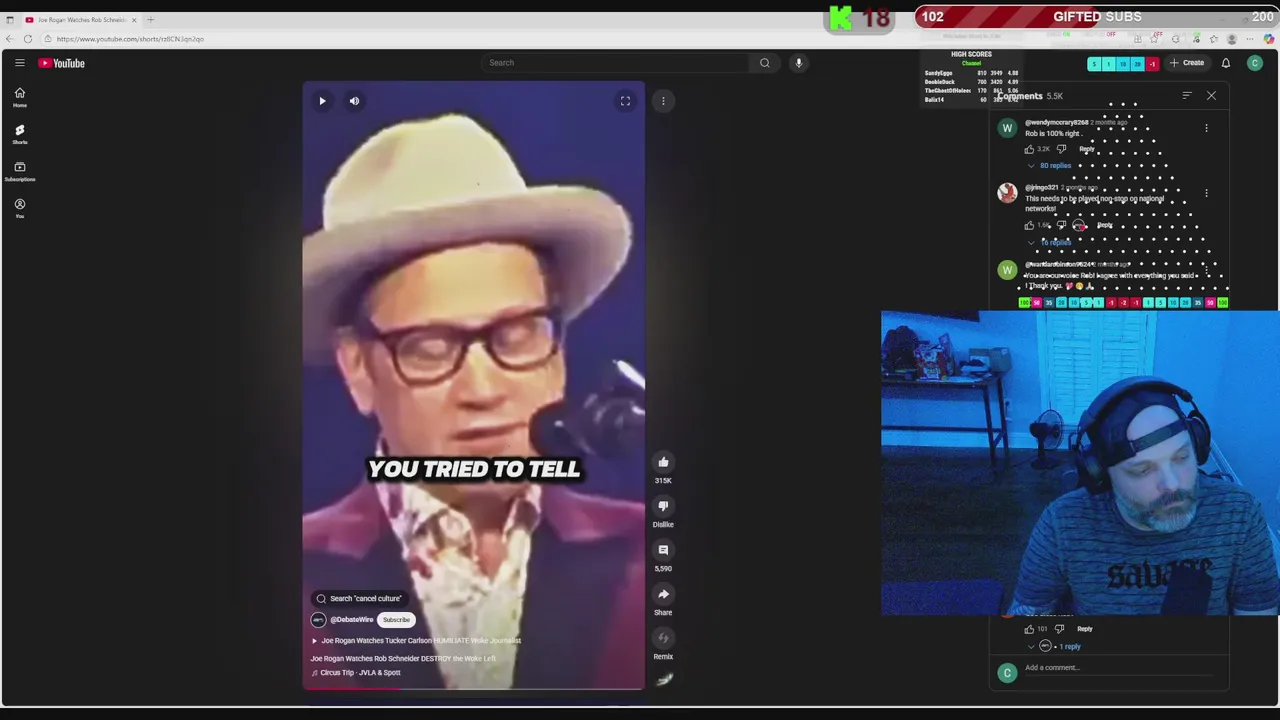Image resolution: width=1280 pixels, height=720 pixels.
Task: Open options menu for jringo321's comment
Action: (1206, 193)
